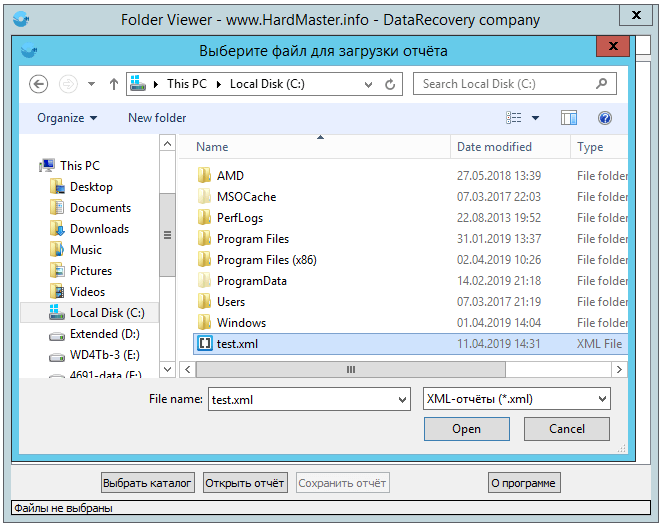Screen dimensions: 663x526
Task: Select Downloads in the navigation pane
Action: pos(99,229)
